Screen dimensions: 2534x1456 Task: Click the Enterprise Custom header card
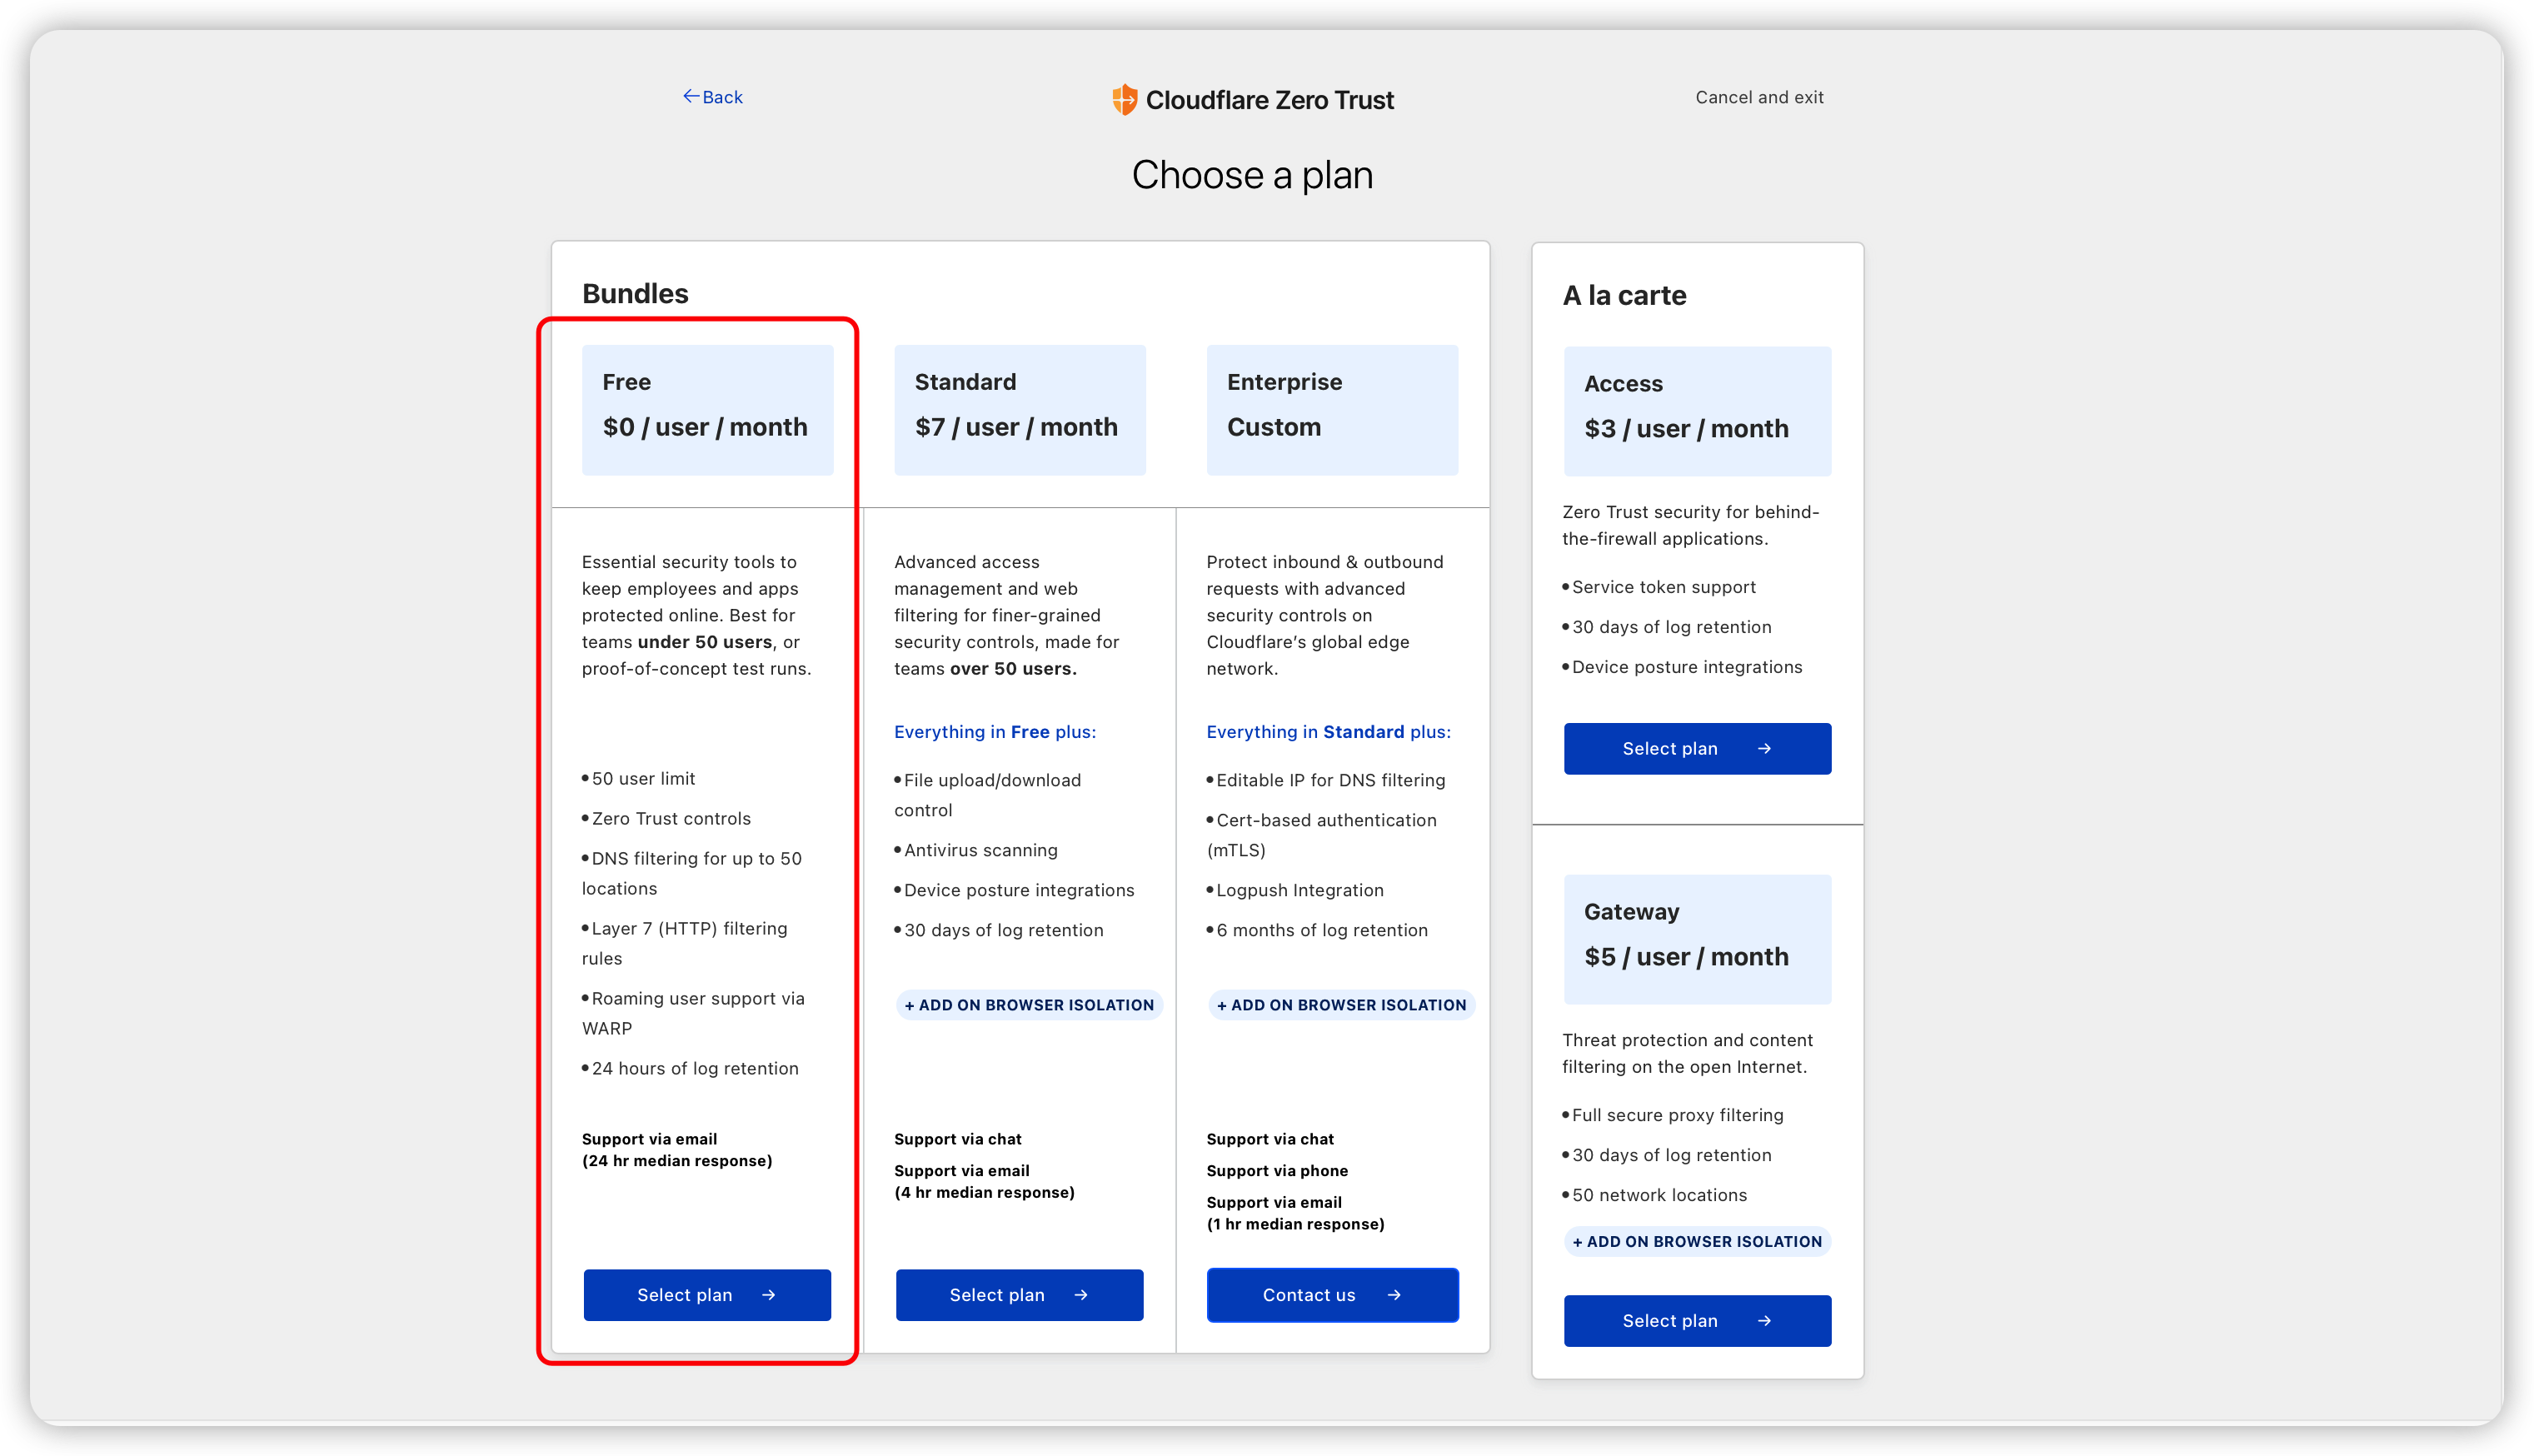click(x=1332, y=410)
